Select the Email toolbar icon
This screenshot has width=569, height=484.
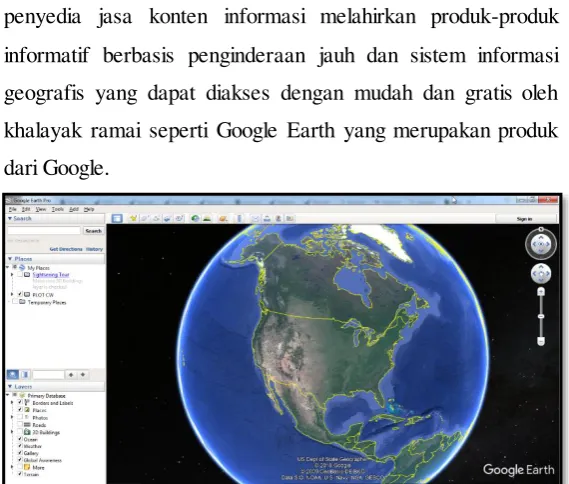coord(255,218)
